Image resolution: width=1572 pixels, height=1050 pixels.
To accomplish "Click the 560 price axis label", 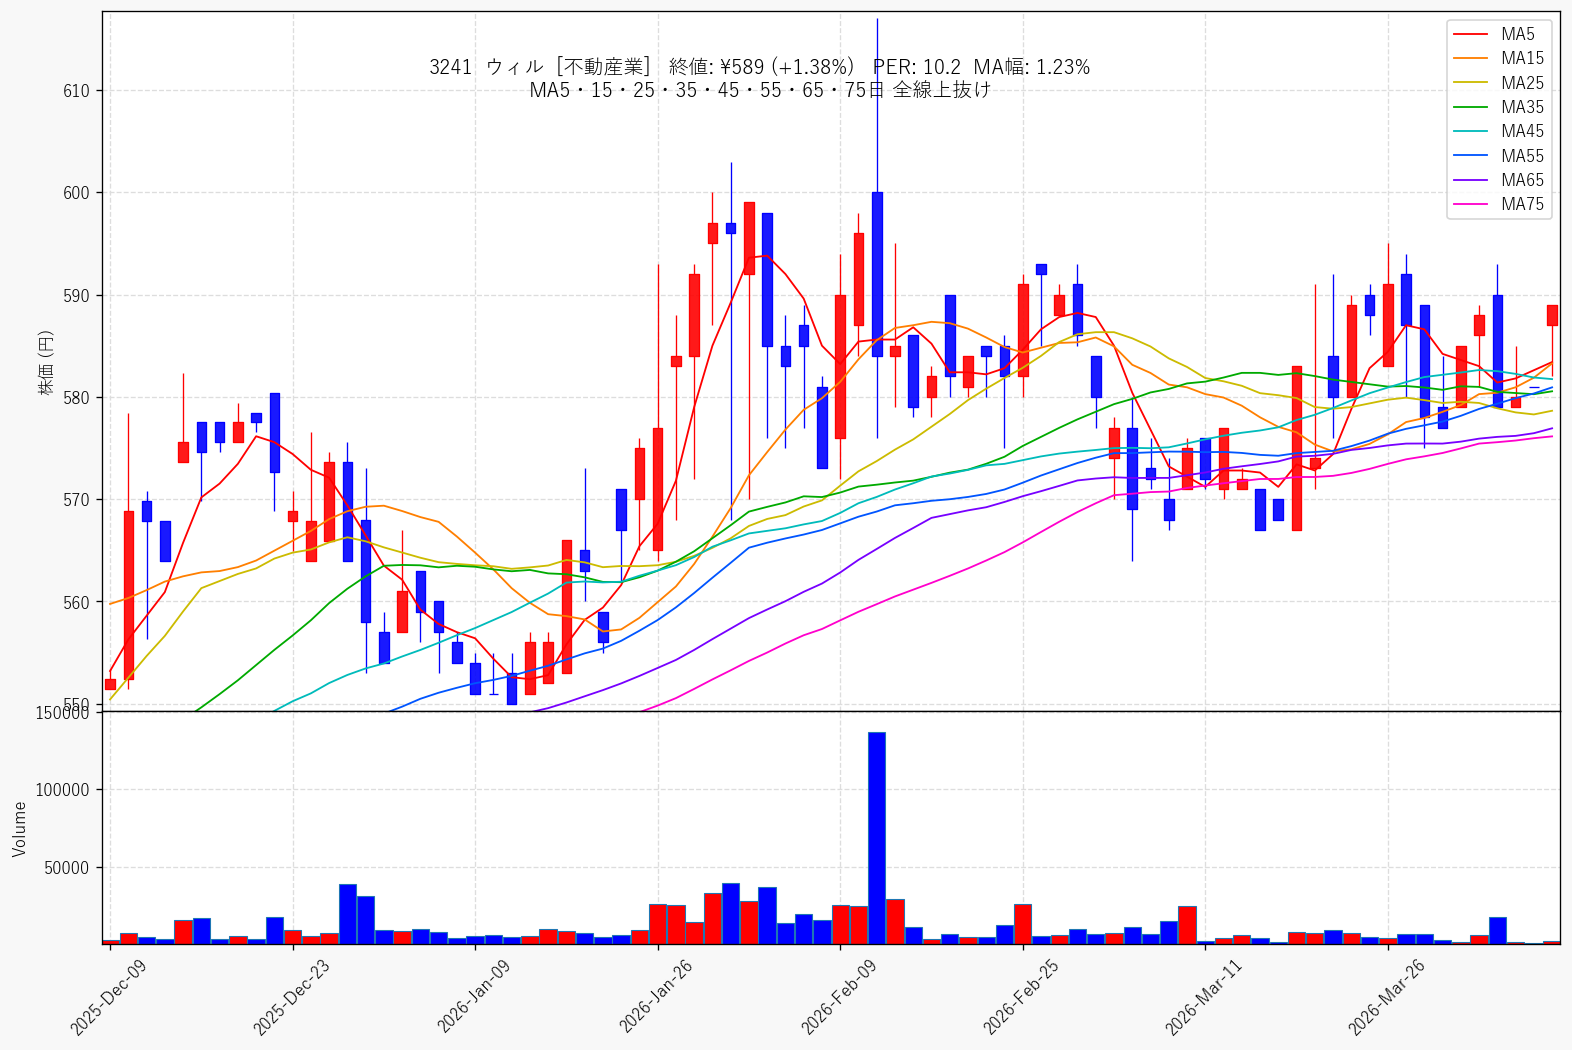I will click(x=76, y=603).
